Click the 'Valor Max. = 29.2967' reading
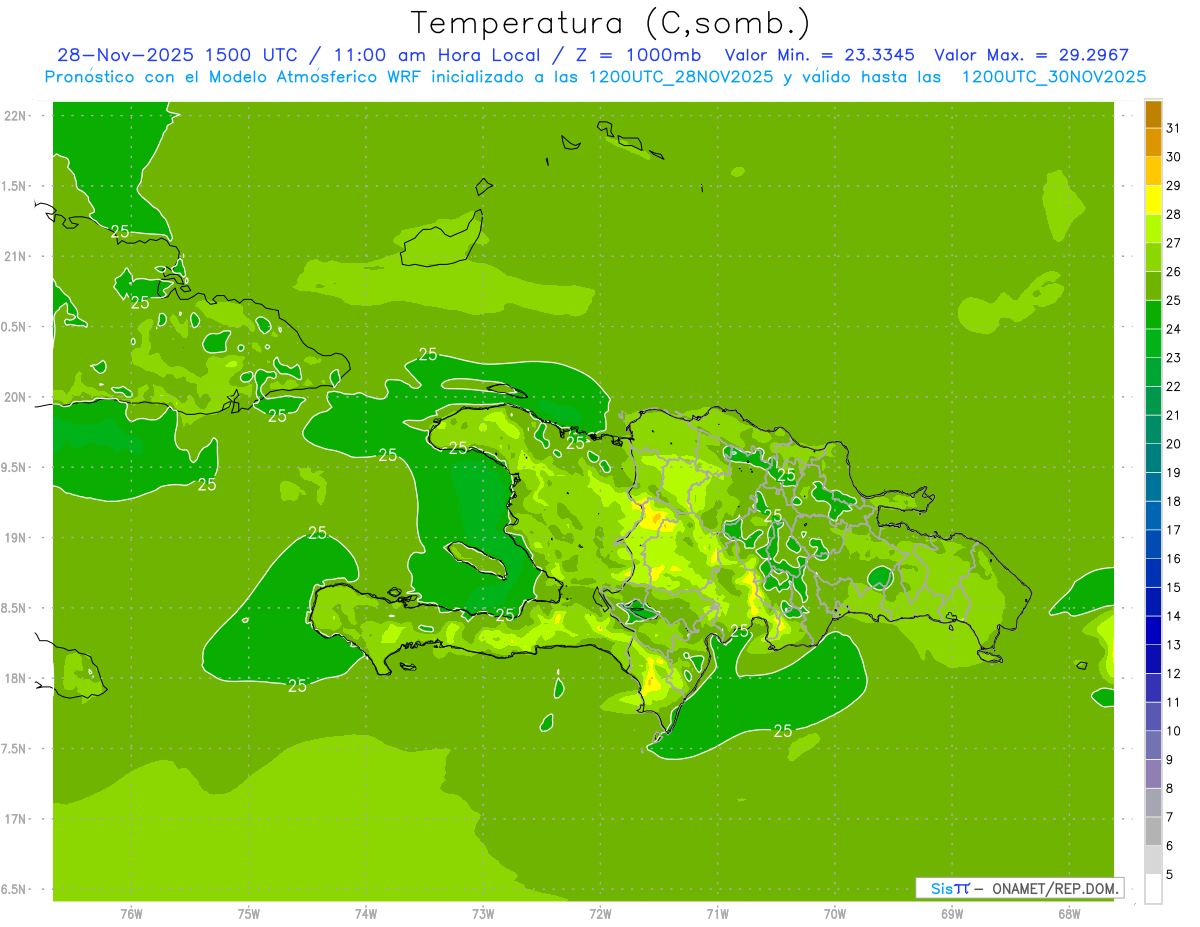Image resolution: width=1200 pixels, height=927 pixels. pyautogui.click(x=1032, y=55)
